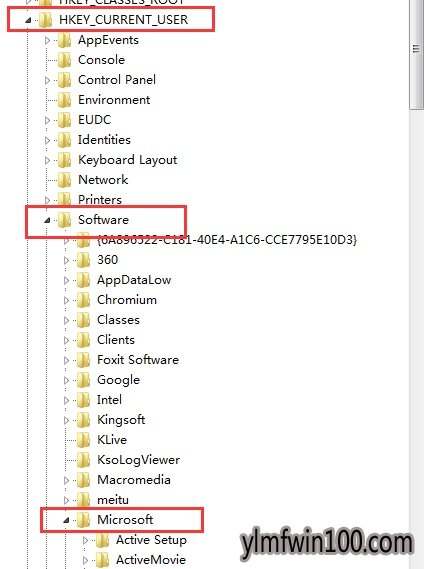Select the CCE7795E10D3 GUID key
The width and height of the screenshot is (424, 569).
point(227,240)
